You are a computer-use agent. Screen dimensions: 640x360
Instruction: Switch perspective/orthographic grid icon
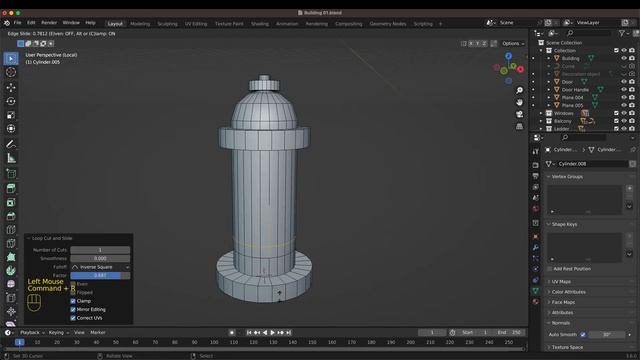click(519, 127)
